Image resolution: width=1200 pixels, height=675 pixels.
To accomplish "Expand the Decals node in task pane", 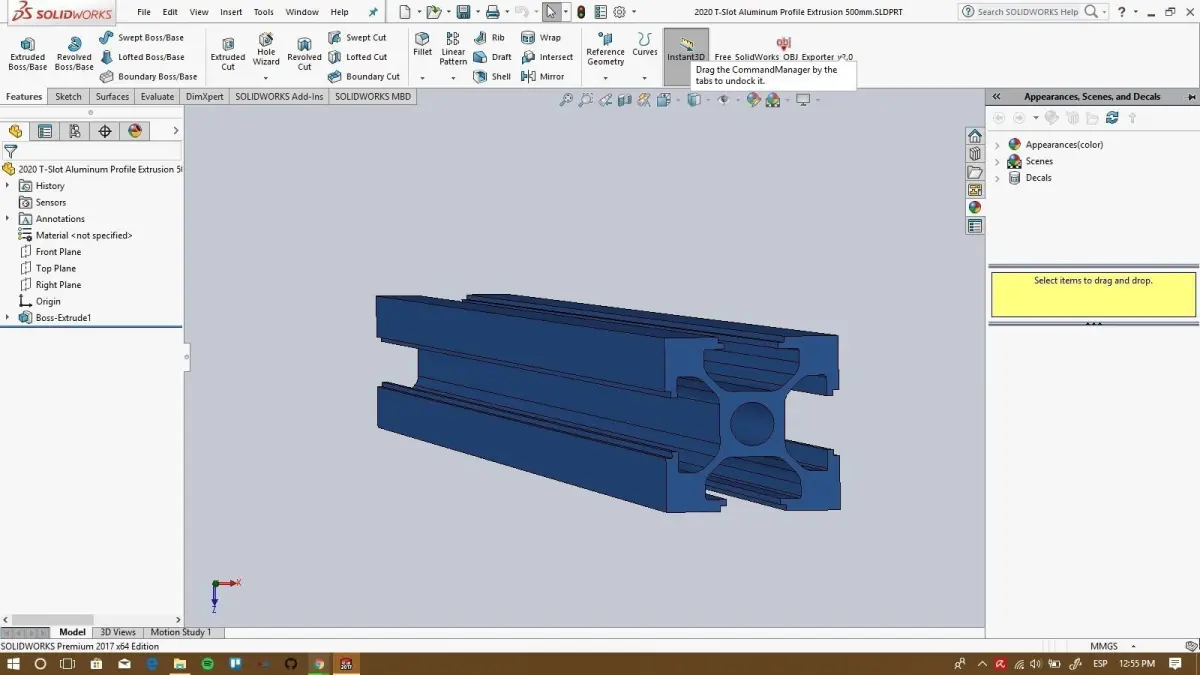I will (997, 178).
